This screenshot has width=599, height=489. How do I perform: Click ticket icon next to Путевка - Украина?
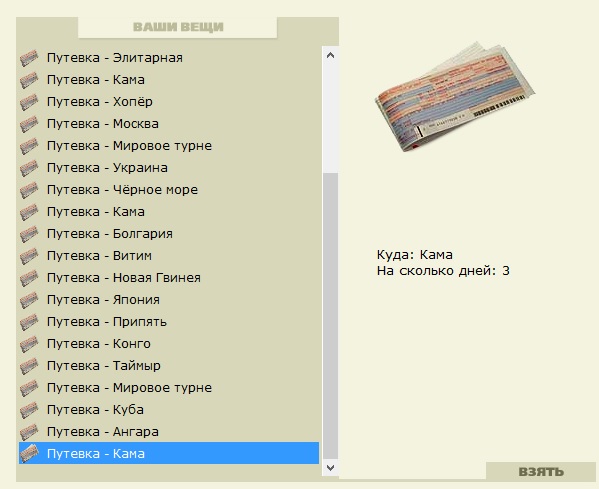click(x=29, y=168)
